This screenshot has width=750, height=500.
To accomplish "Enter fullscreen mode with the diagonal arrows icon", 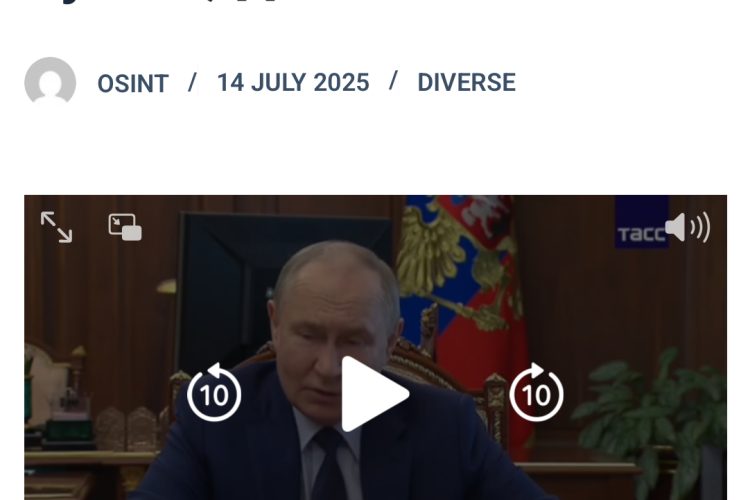I will [56, 227].
